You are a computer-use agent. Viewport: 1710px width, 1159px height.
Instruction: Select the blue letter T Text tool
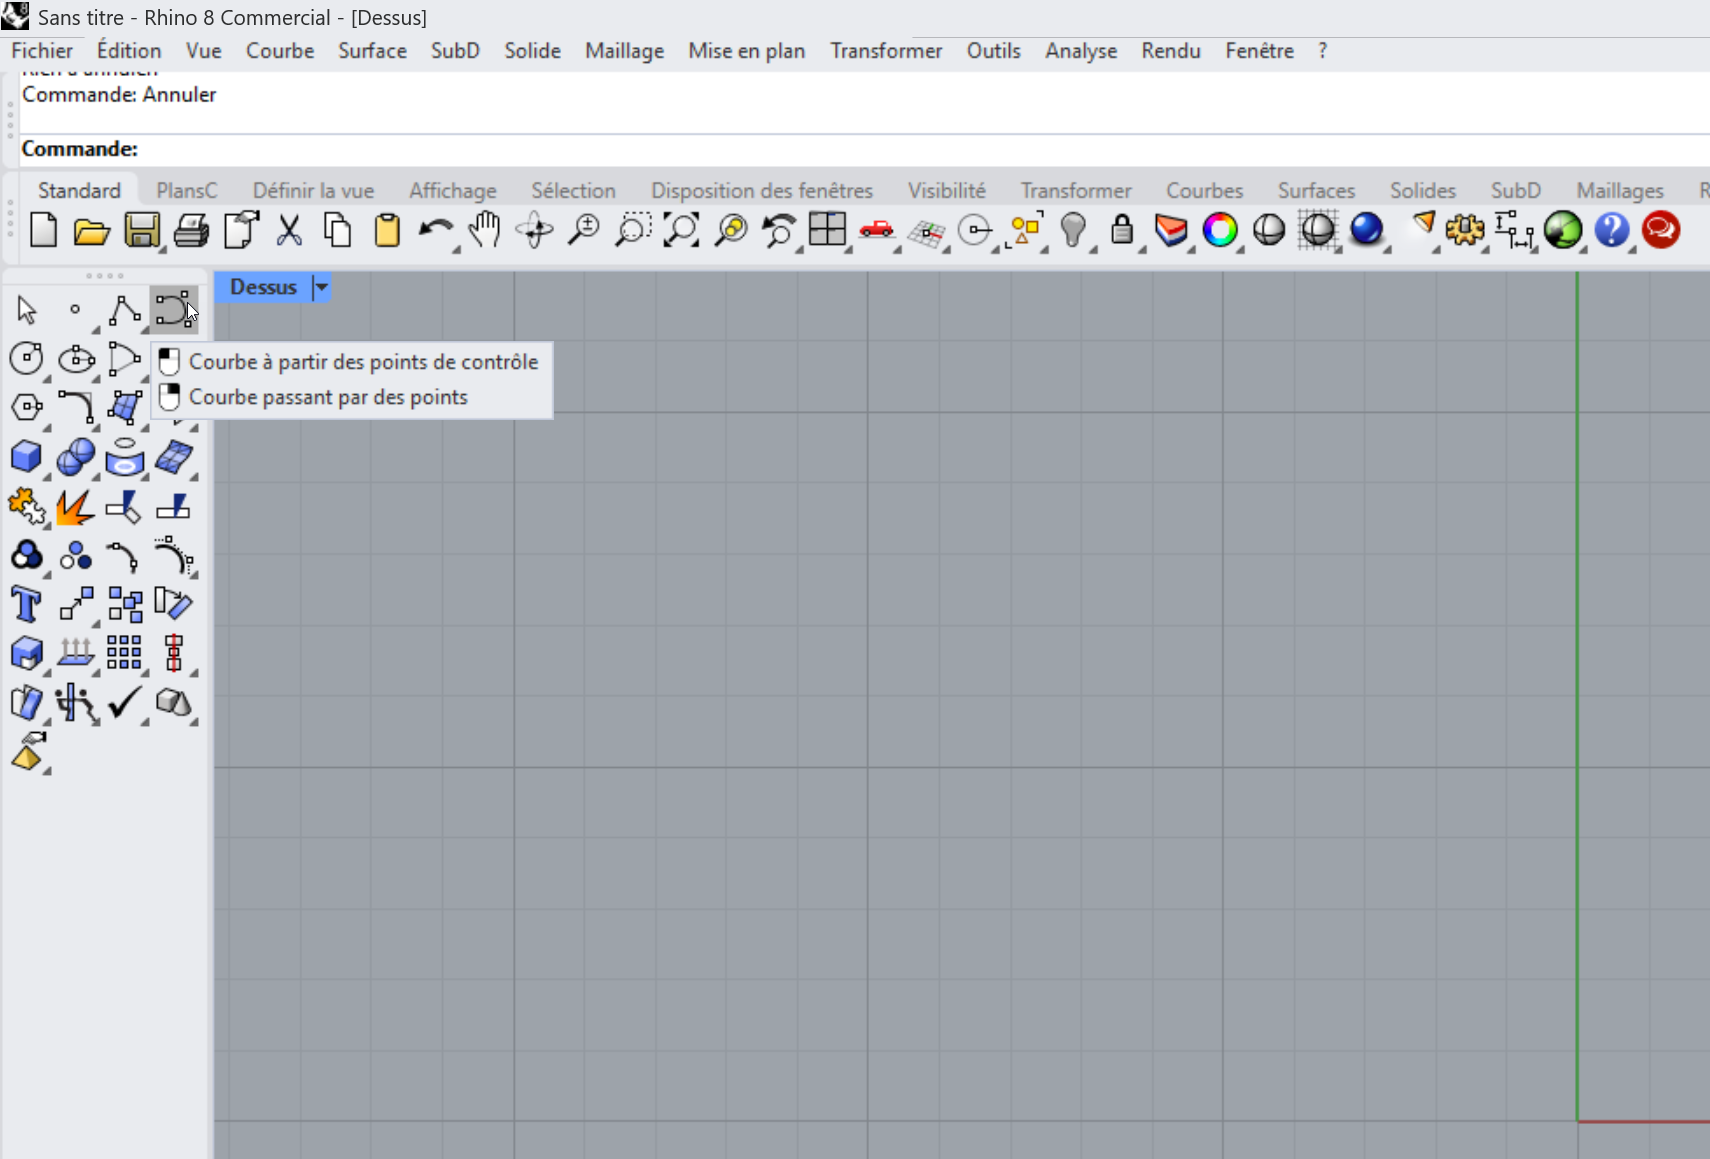pyautogui.click(x=26, y=605)
